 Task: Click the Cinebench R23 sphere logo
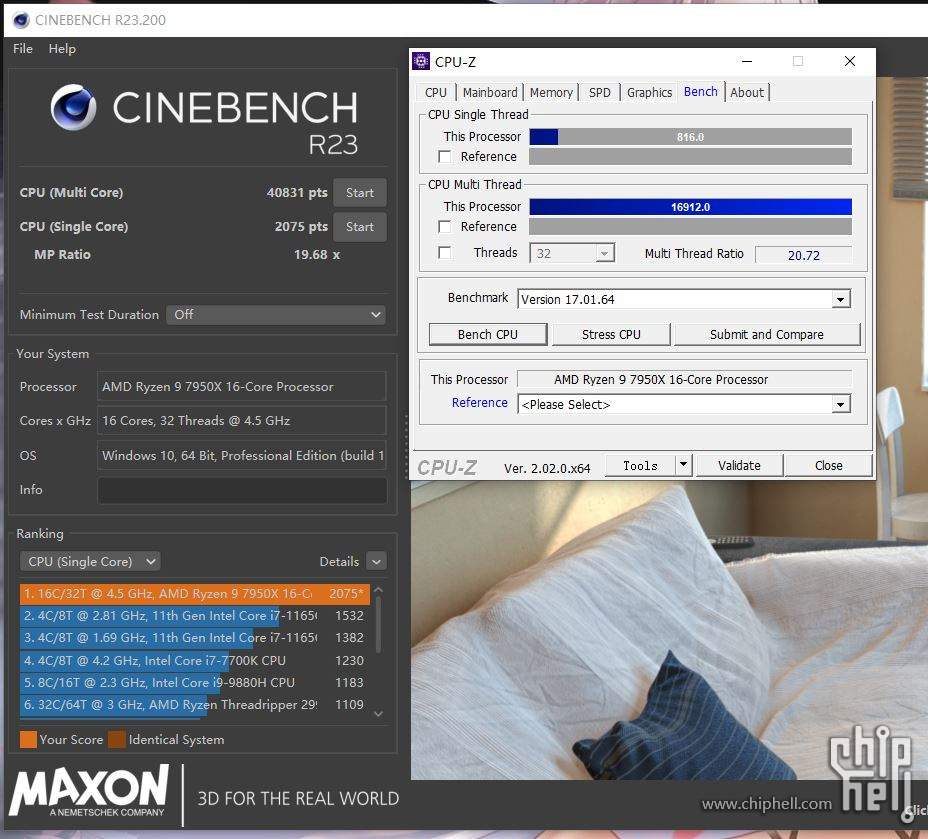pyautogui.click(x=73, y=107)
